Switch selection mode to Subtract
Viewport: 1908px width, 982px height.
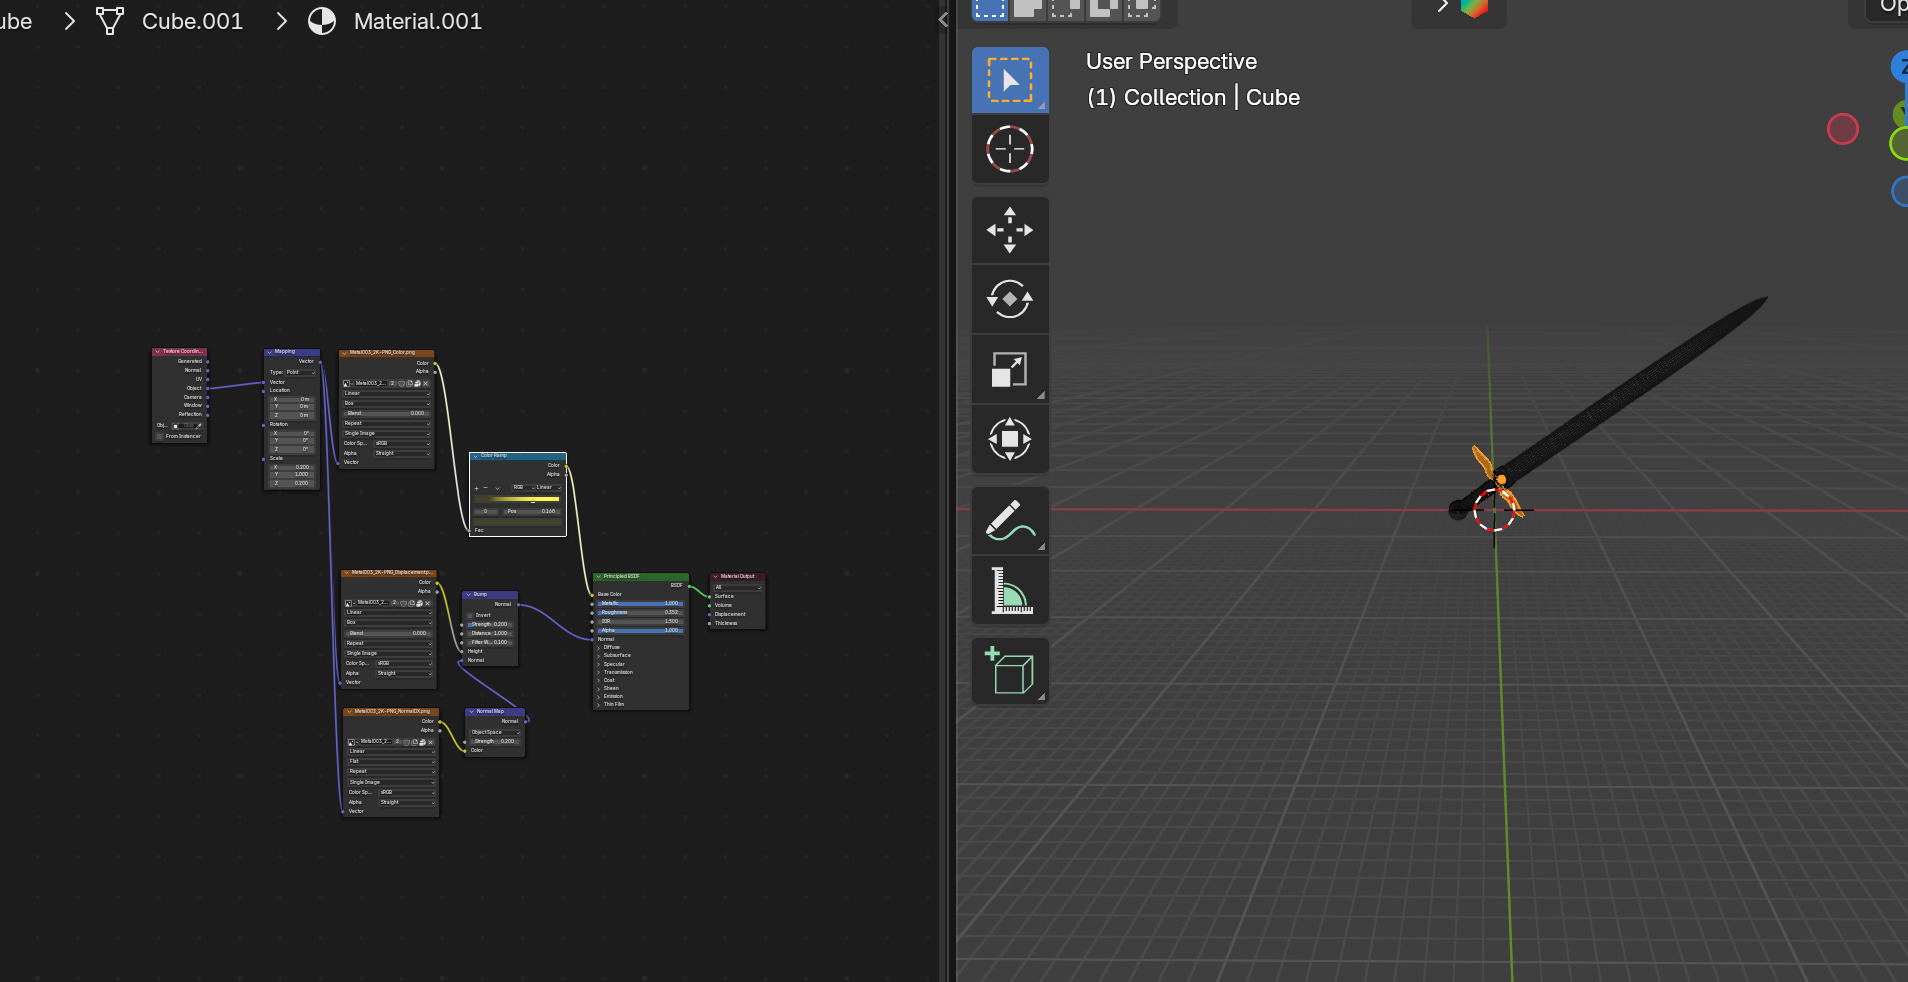point(1066,8)
